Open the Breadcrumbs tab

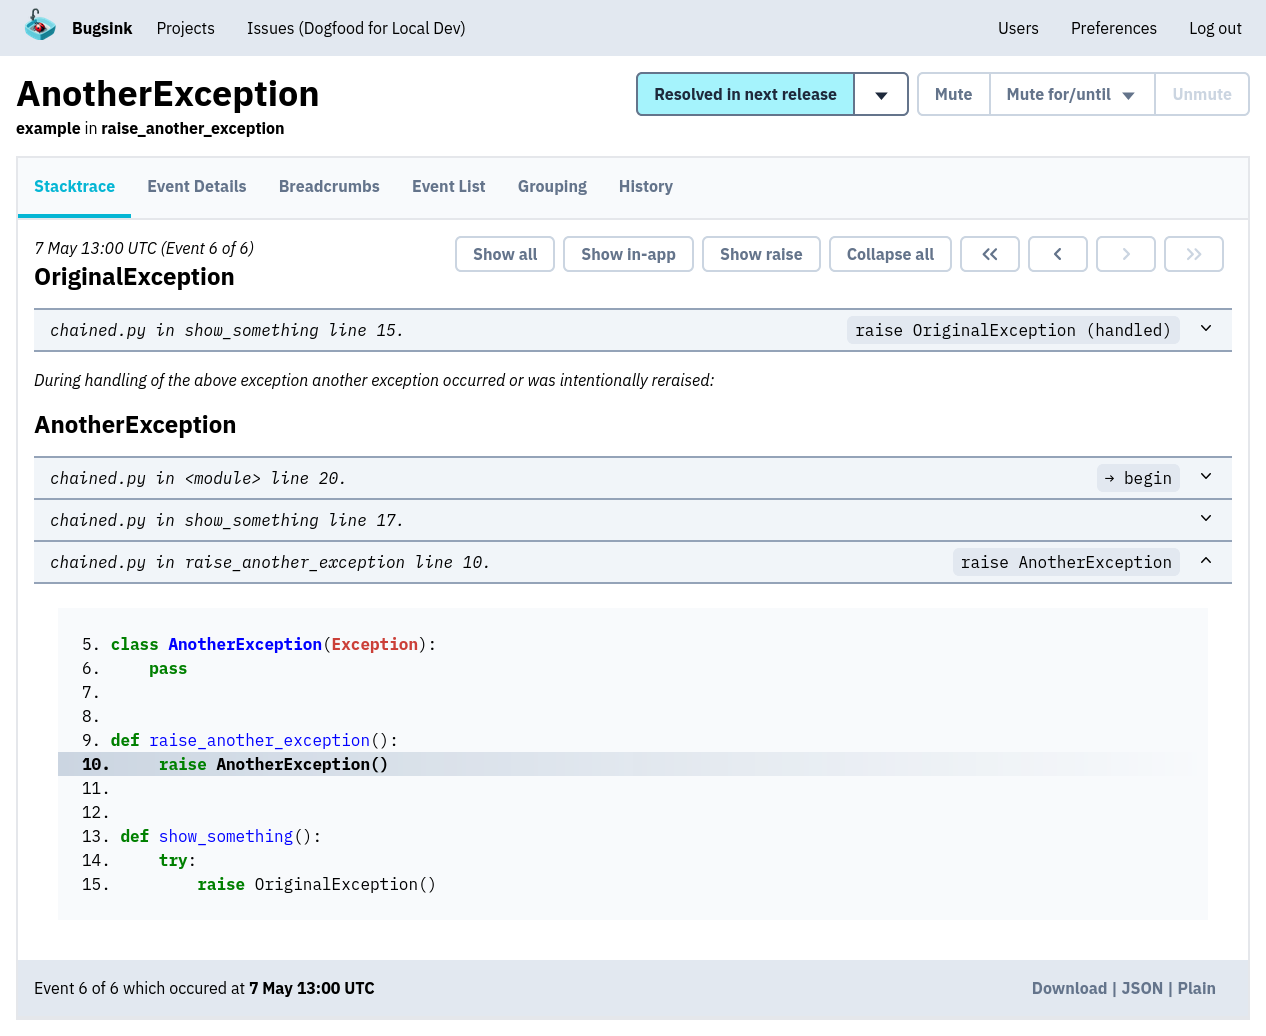click(x=329, y=186)
